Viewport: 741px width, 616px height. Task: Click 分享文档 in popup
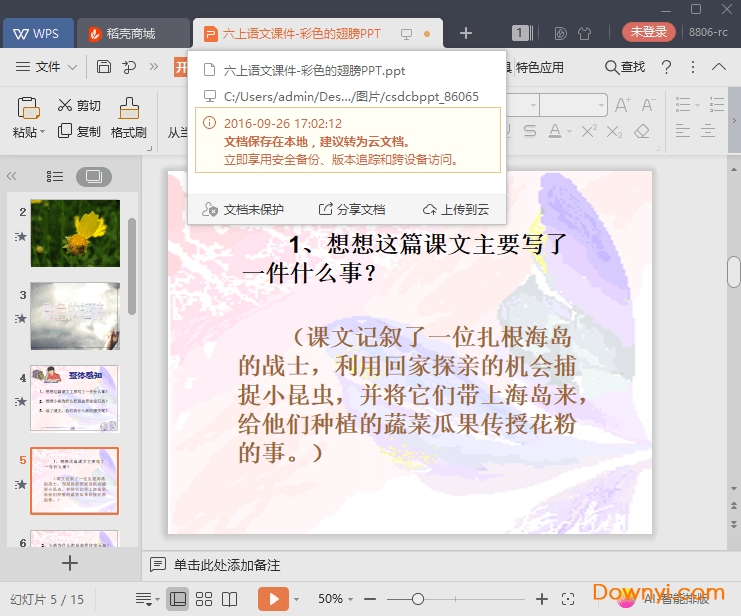(x=352, y=209)
